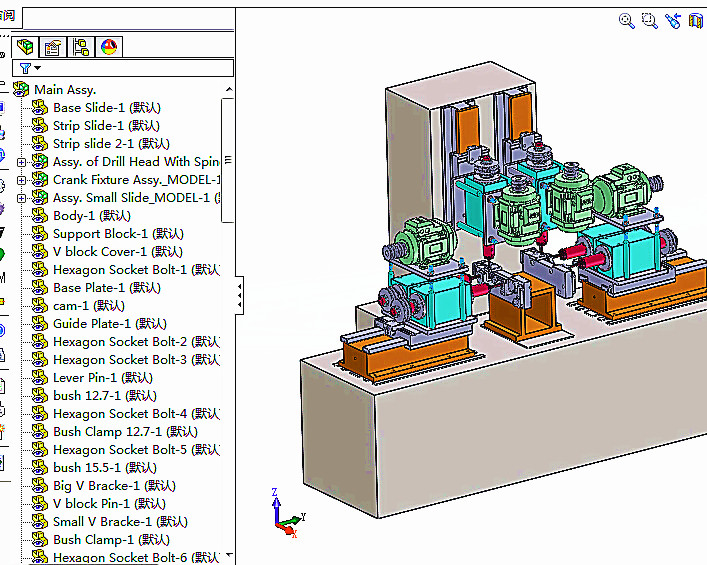Expand the Assy. Small Slide_MODEL-1 node
707x565 pixels.
[21, 198]
